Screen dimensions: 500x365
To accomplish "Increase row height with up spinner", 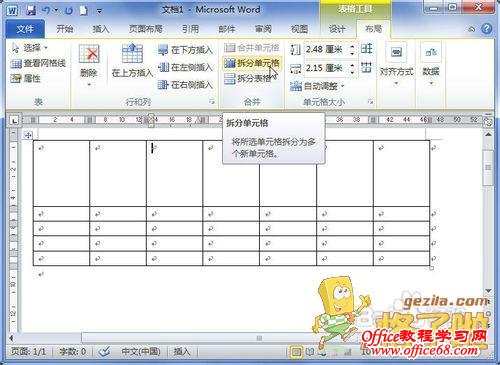I will pos(353,46).
